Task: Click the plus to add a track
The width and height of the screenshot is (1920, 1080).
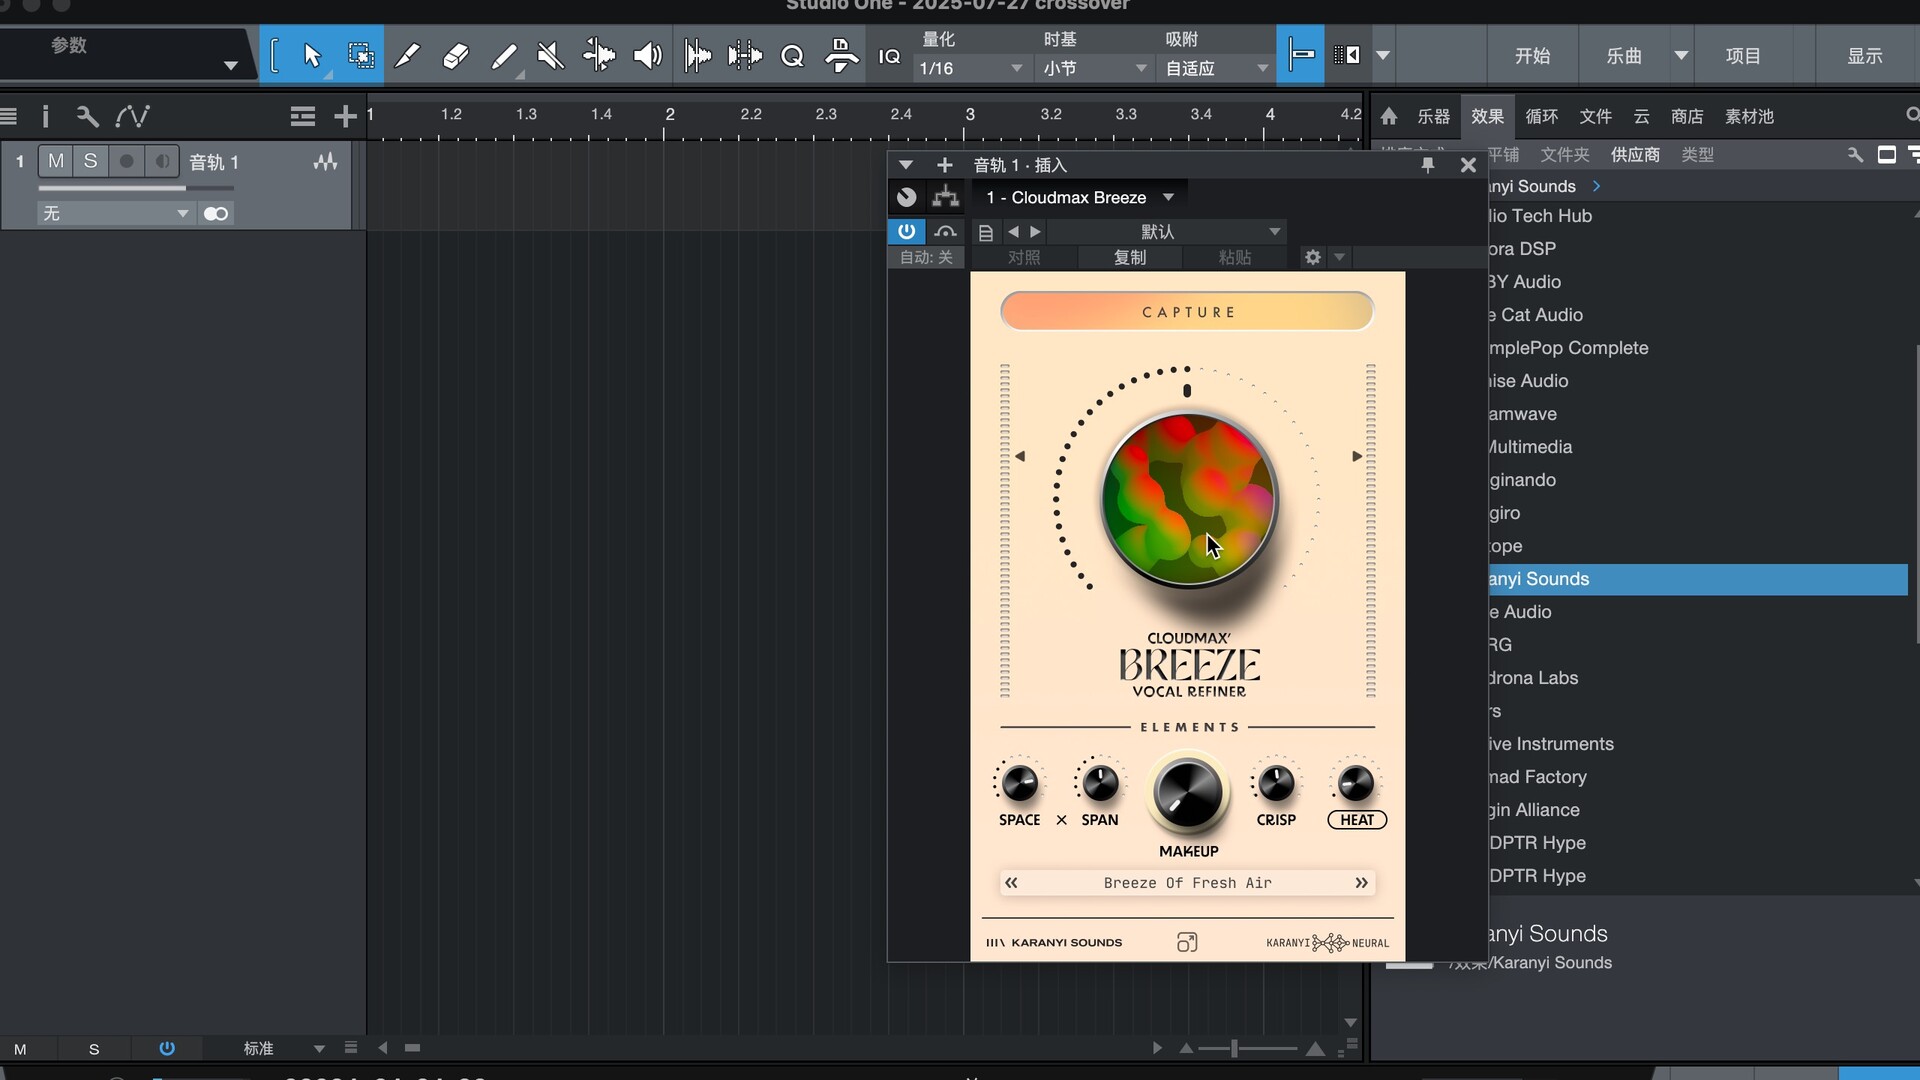Action: pos(345,117)
